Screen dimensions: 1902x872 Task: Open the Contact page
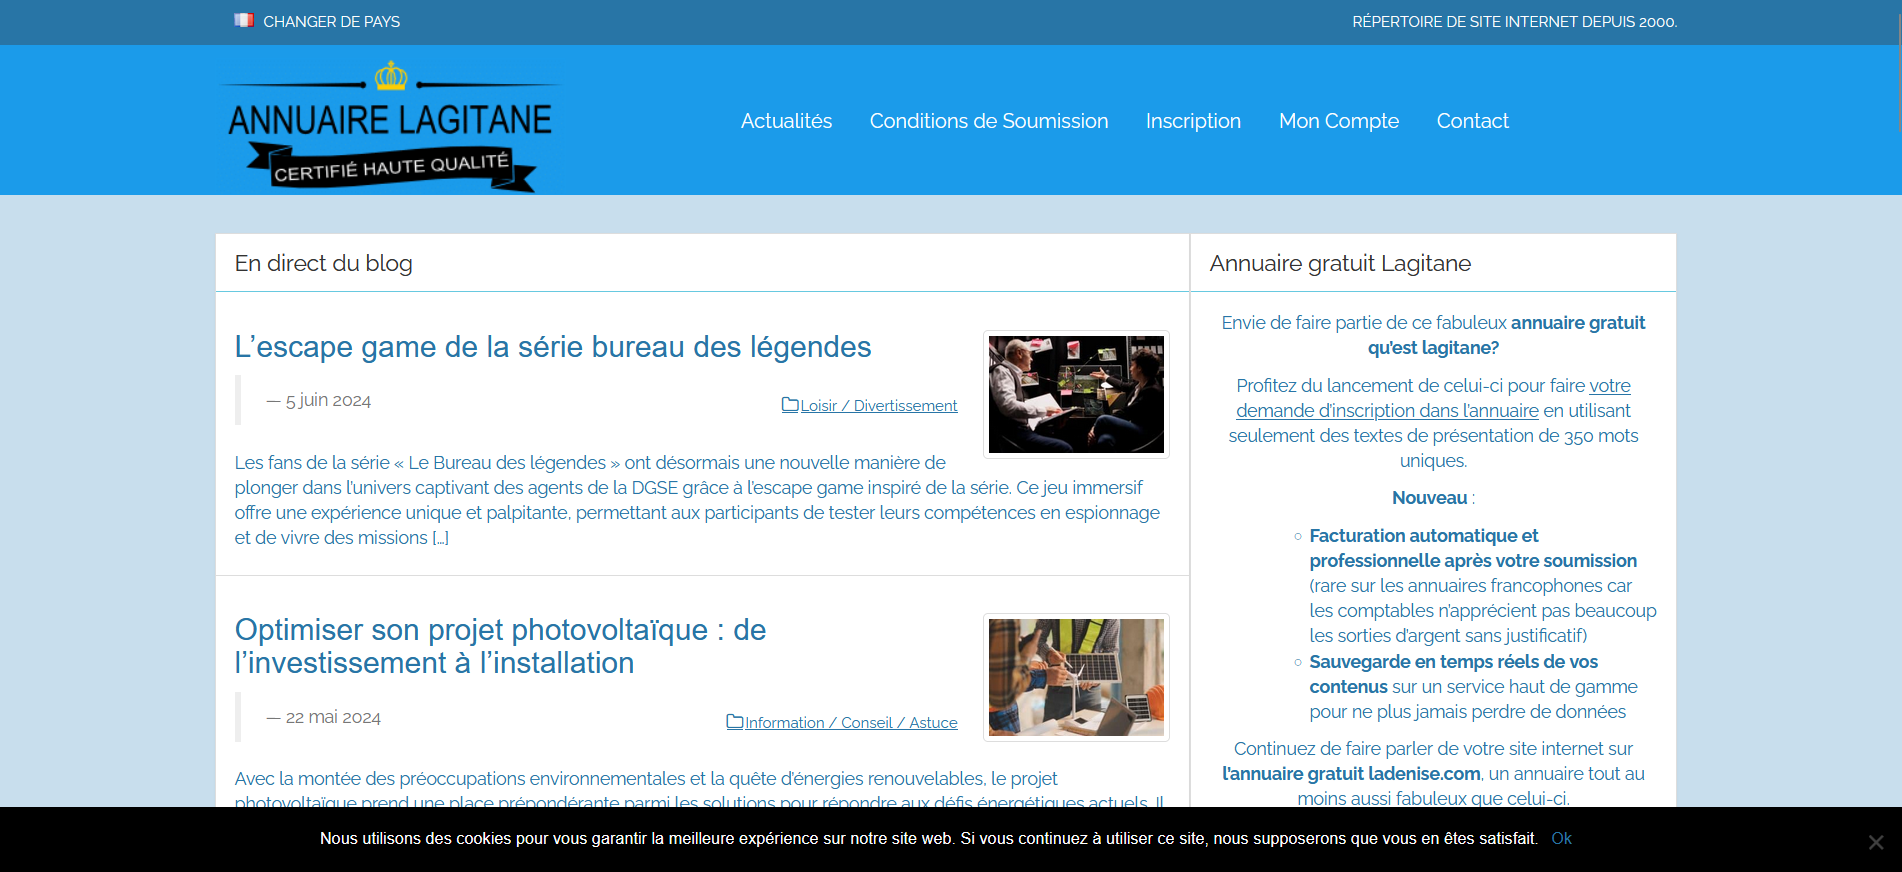click(1472, 121)
